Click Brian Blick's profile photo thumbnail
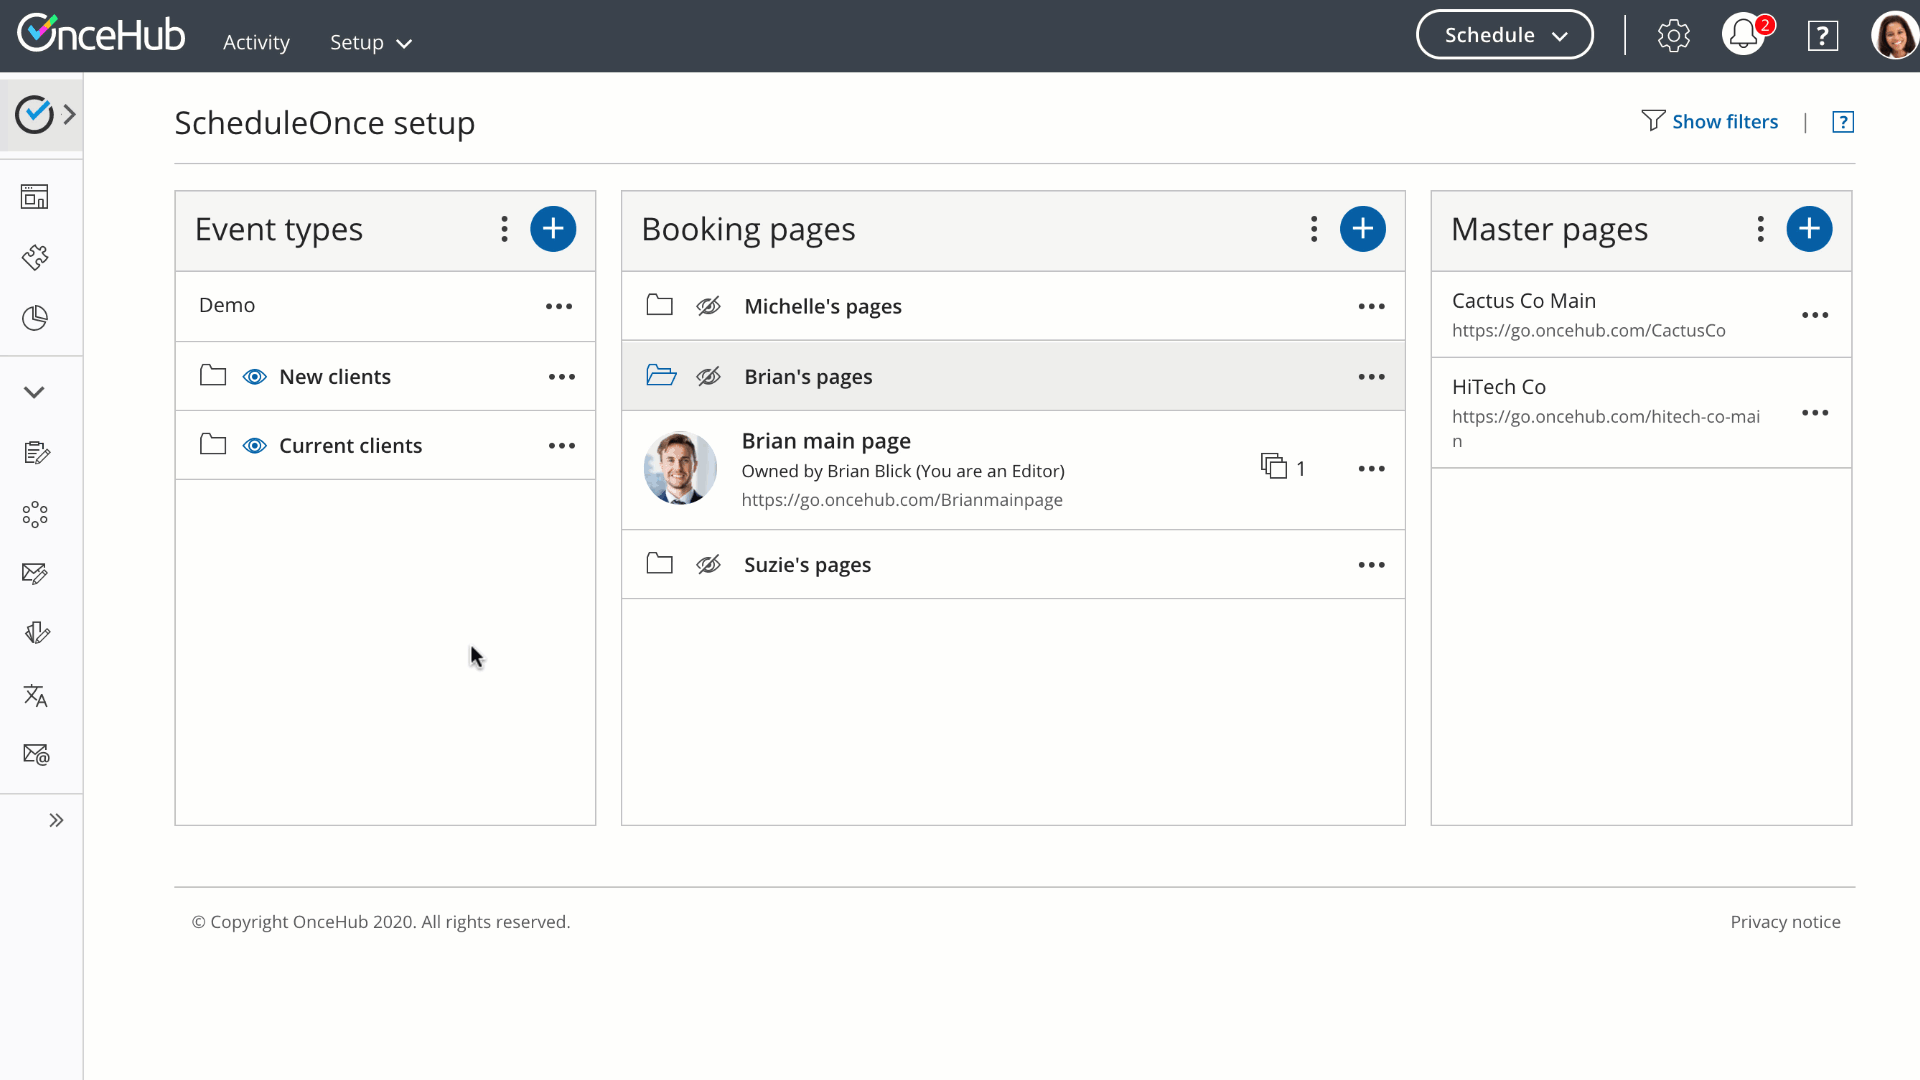Screen dimensions: 1920x1080 680,468
